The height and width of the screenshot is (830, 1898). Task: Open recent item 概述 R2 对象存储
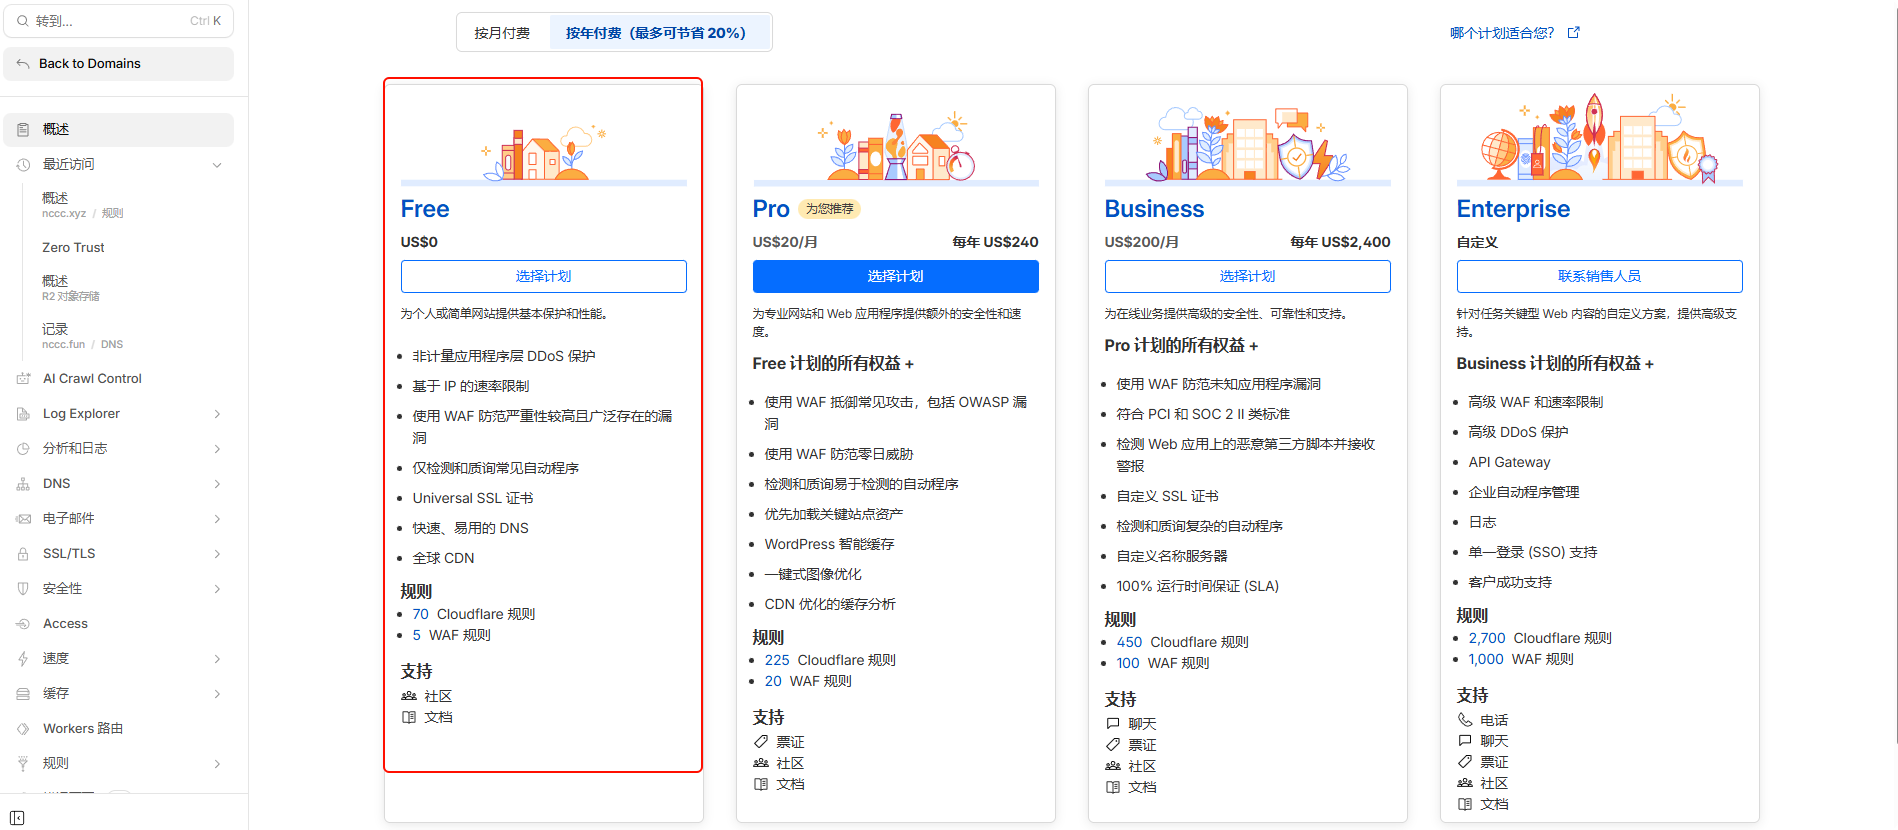tap(71, 288)
